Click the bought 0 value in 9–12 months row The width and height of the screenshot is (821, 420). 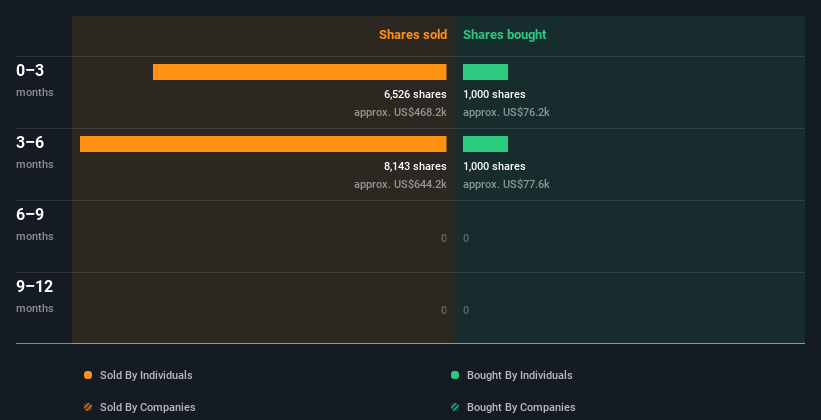point(466,311)
